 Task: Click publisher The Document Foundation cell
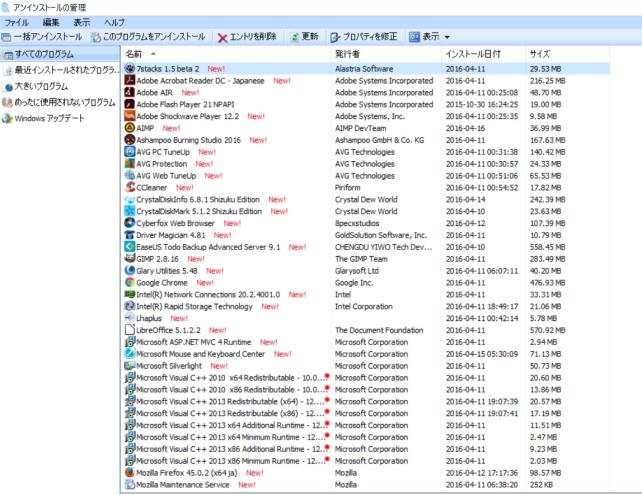[x=379, y=330]
